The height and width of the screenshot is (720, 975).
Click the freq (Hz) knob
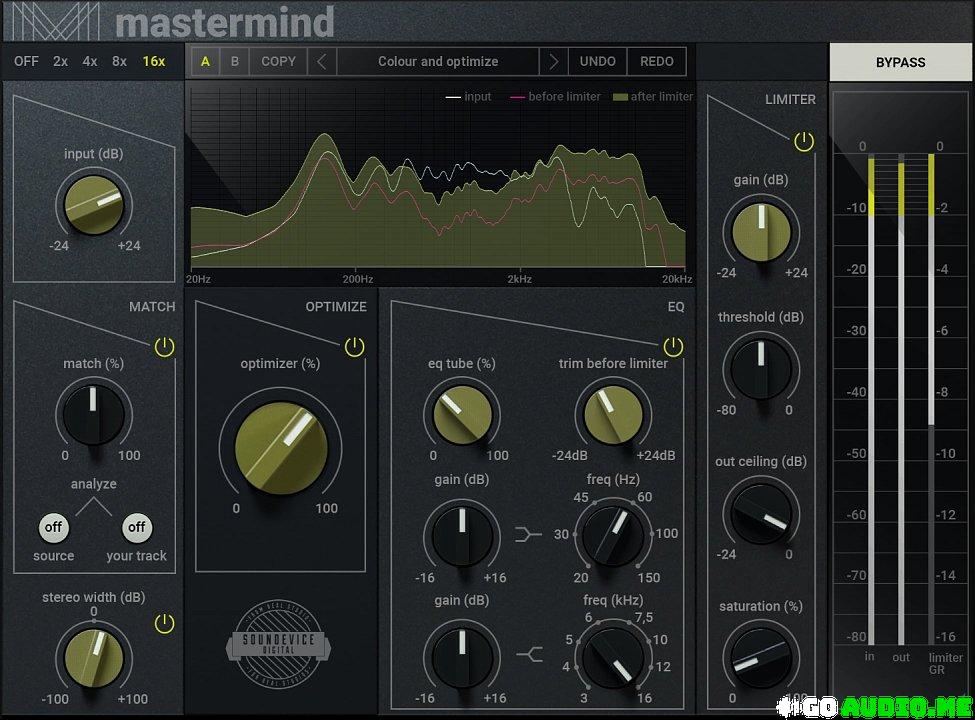click(x=613, y=535)
